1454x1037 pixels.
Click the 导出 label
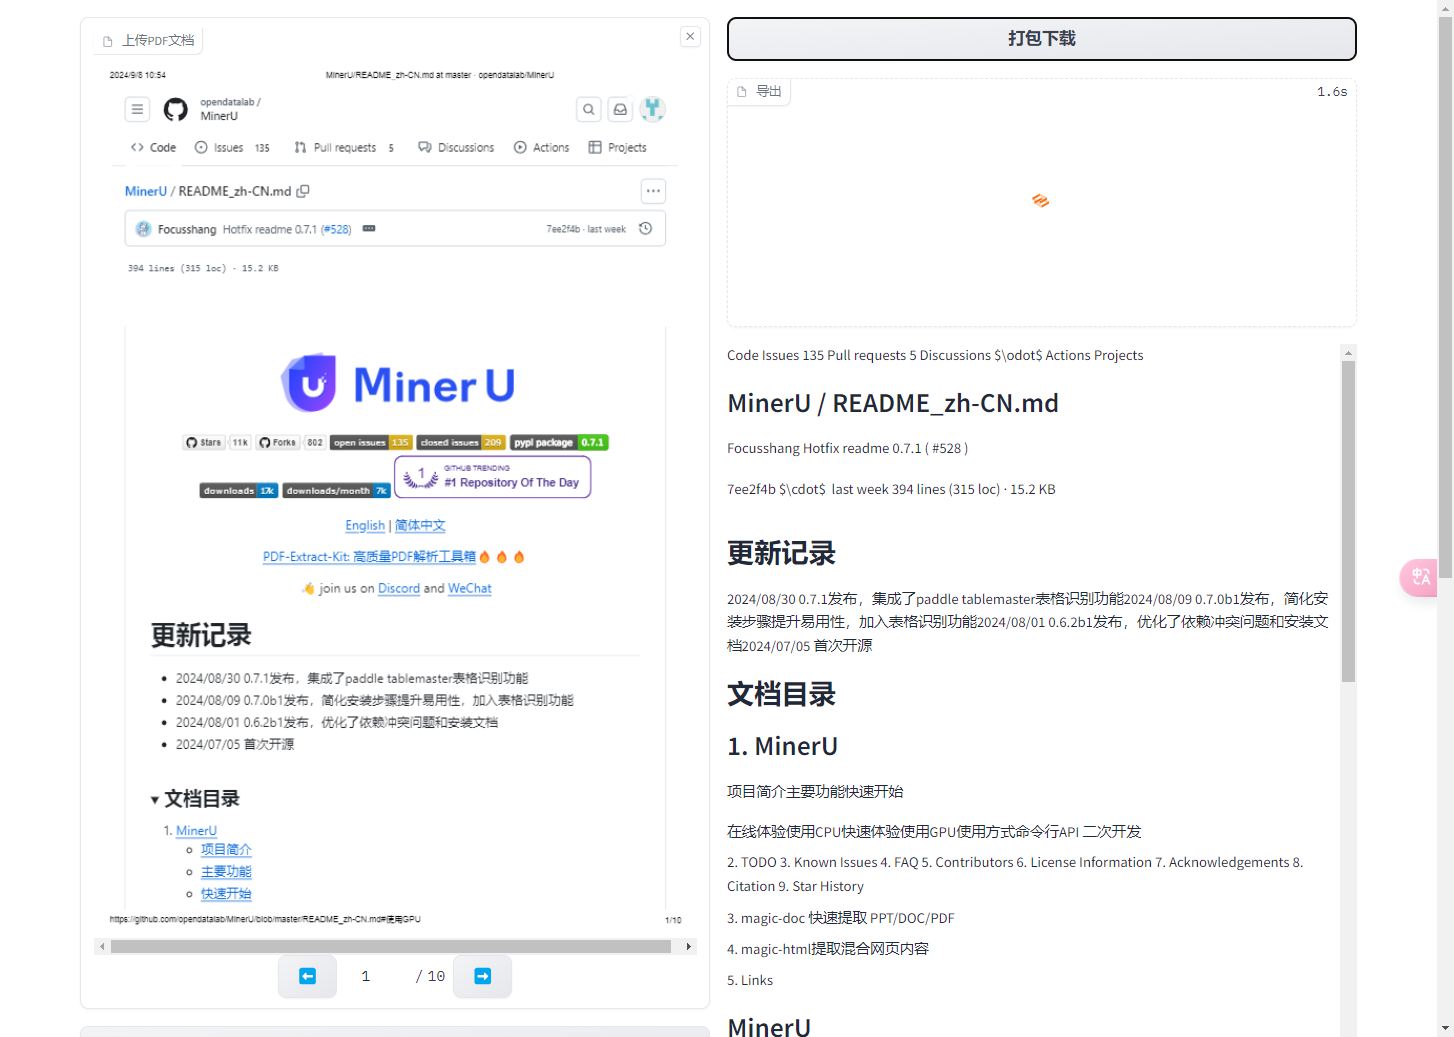point(759,91)
